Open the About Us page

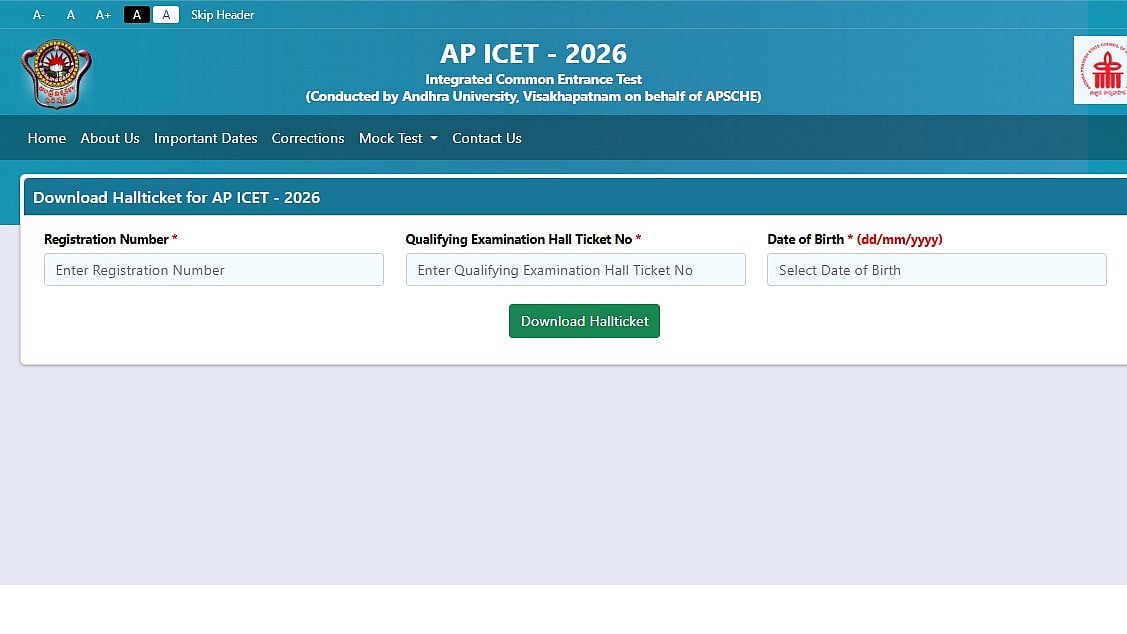click(110, 138)
